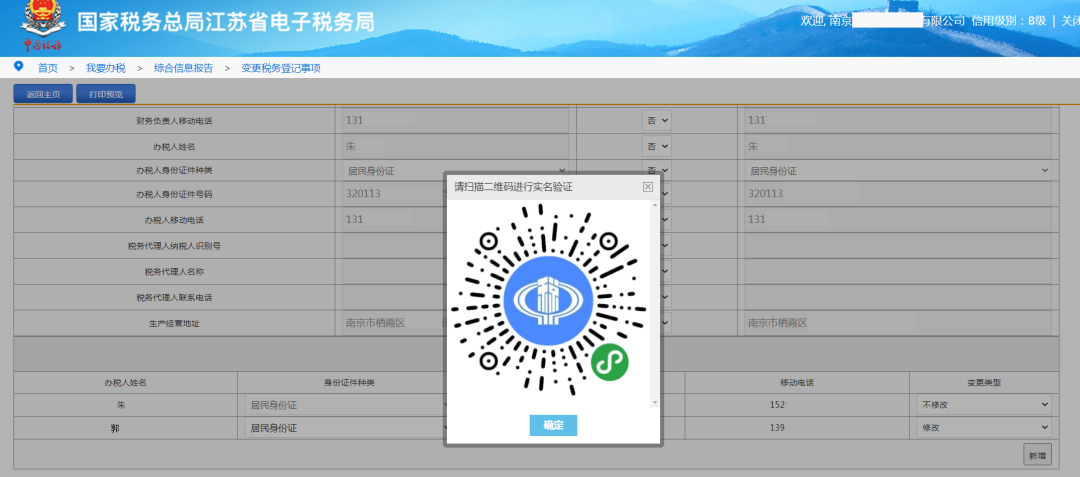Image resolution: width=1080 pixels, height=477 pixels.
Task: Click the 信用级别：B级 text
Action: (x=1008, y=21)
